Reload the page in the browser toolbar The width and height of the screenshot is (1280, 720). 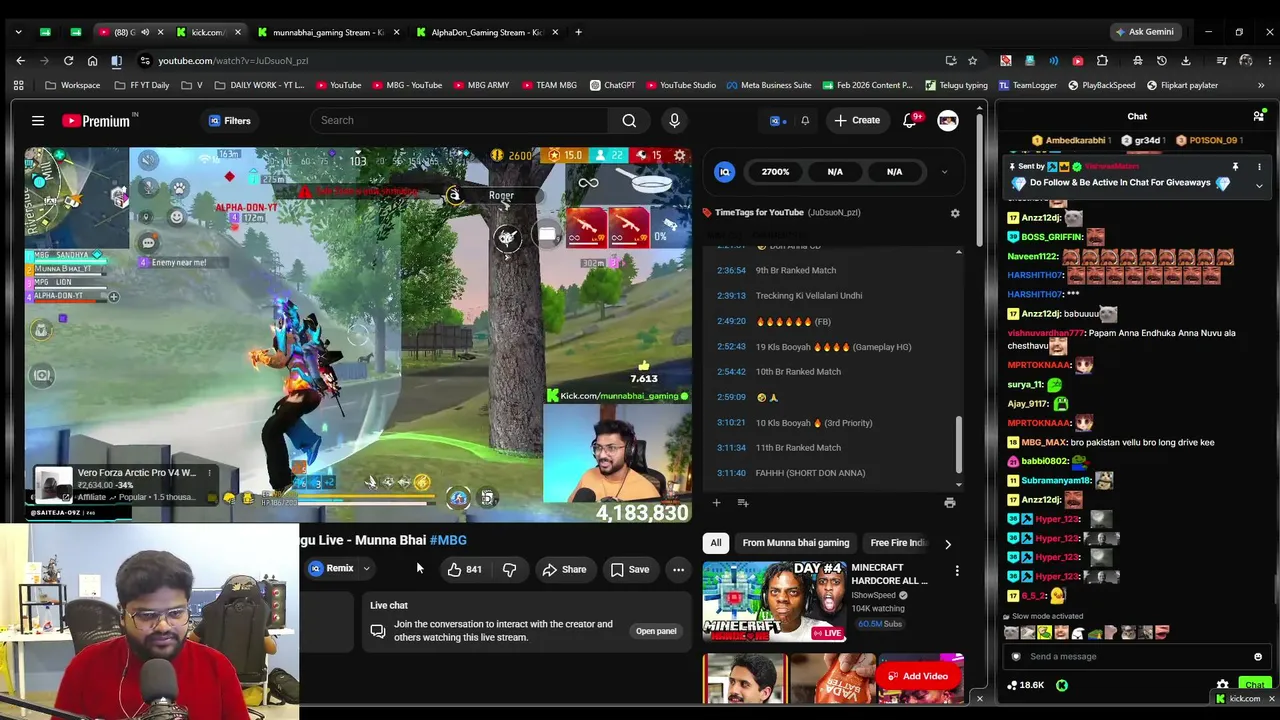pyautogui.click(x=68, y=61)
